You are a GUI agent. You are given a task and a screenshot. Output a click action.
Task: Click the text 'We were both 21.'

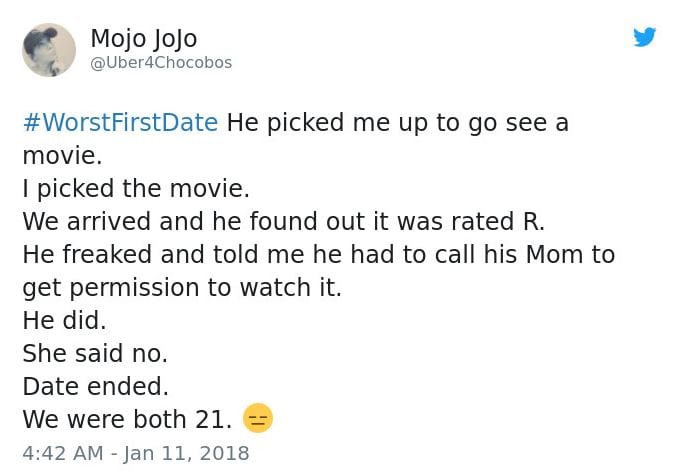tap(127, 419)
